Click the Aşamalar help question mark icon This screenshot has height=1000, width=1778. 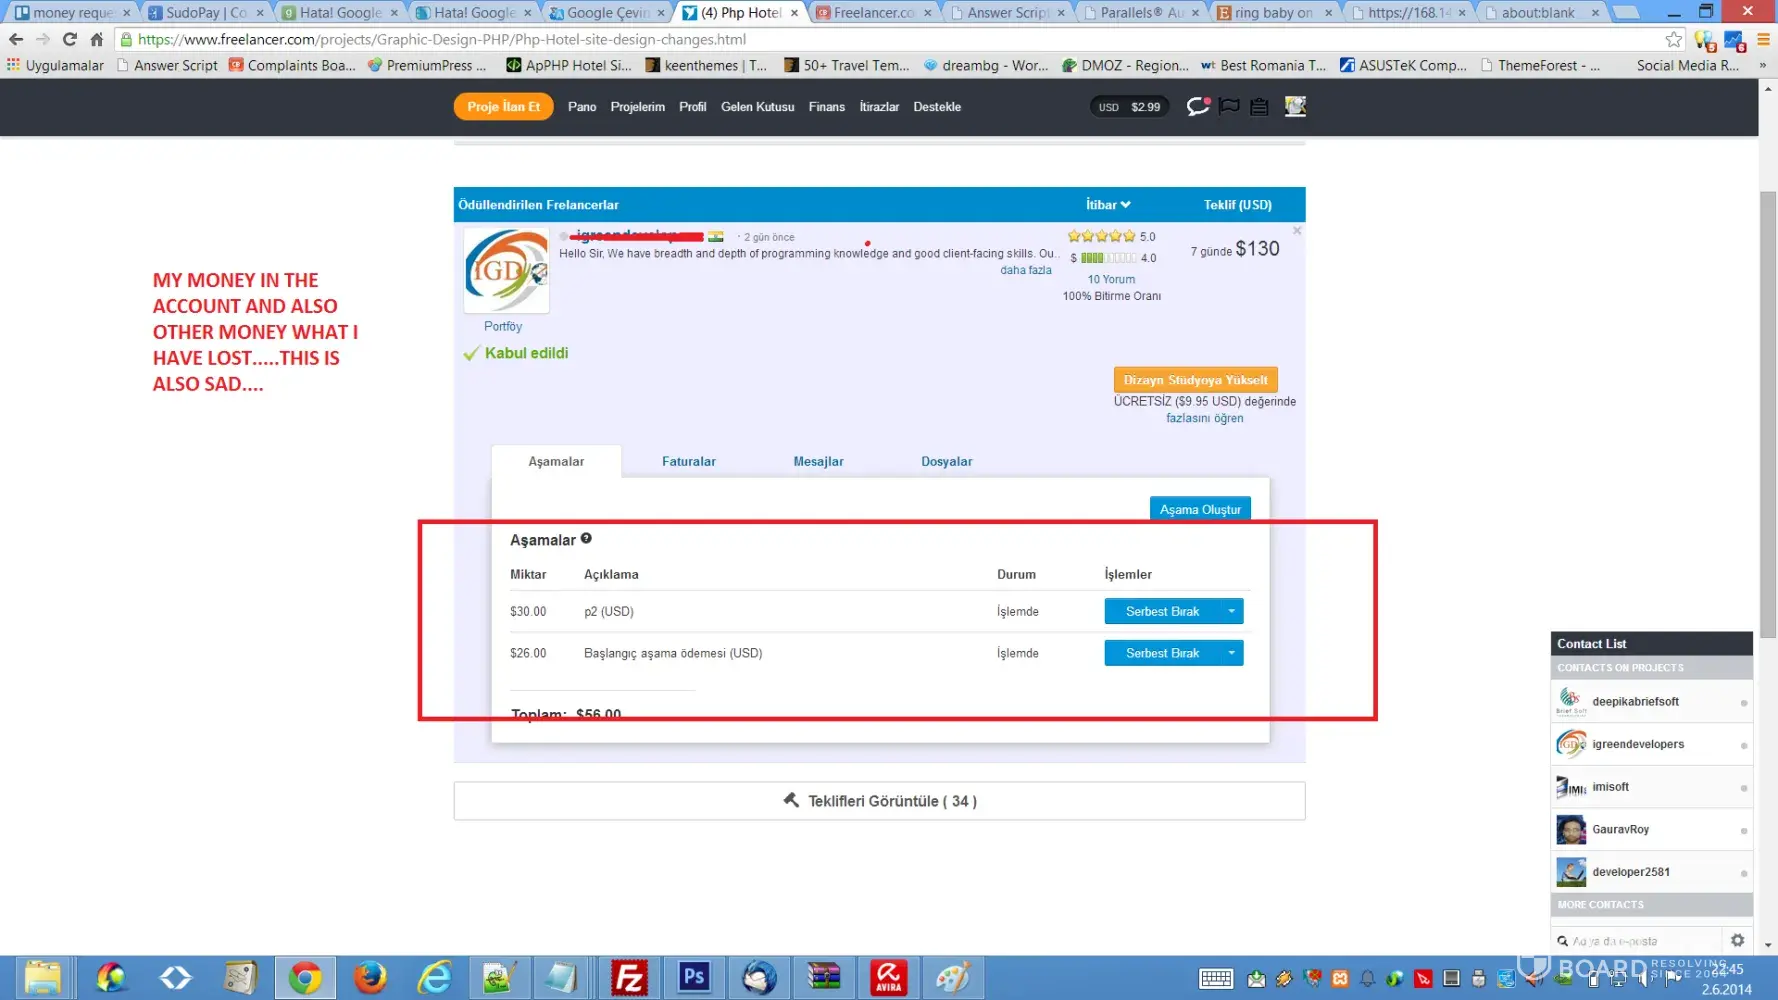pyautogui.click(x=586, y=539)
